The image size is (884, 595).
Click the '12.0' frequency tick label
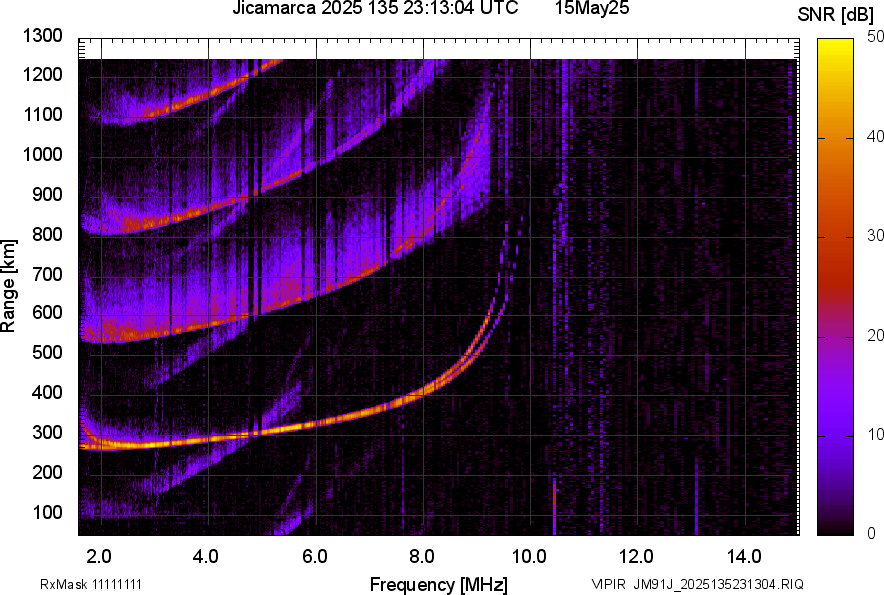[x=637, y=557]
